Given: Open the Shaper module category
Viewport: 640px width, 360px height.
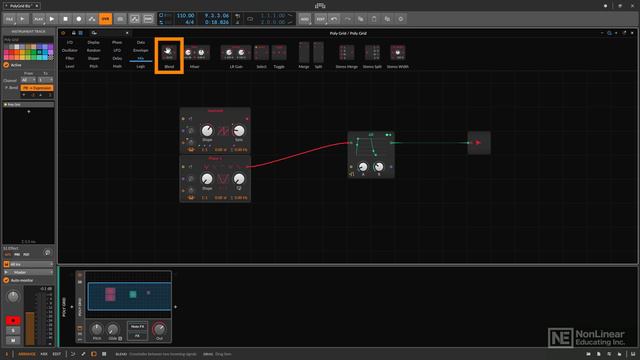Looking at the screenshot, I should [x=93, y=58].
